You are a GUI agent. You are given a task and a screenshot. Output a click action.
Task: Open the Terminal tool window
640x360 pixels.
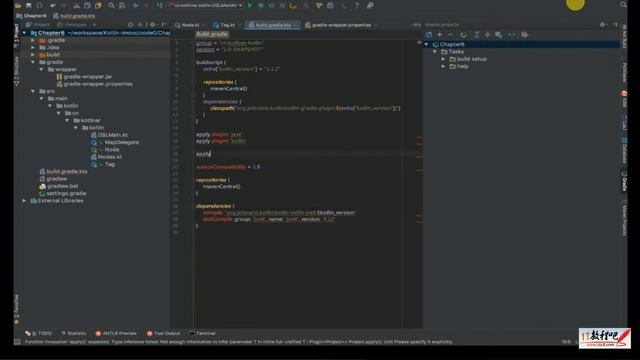202,333
